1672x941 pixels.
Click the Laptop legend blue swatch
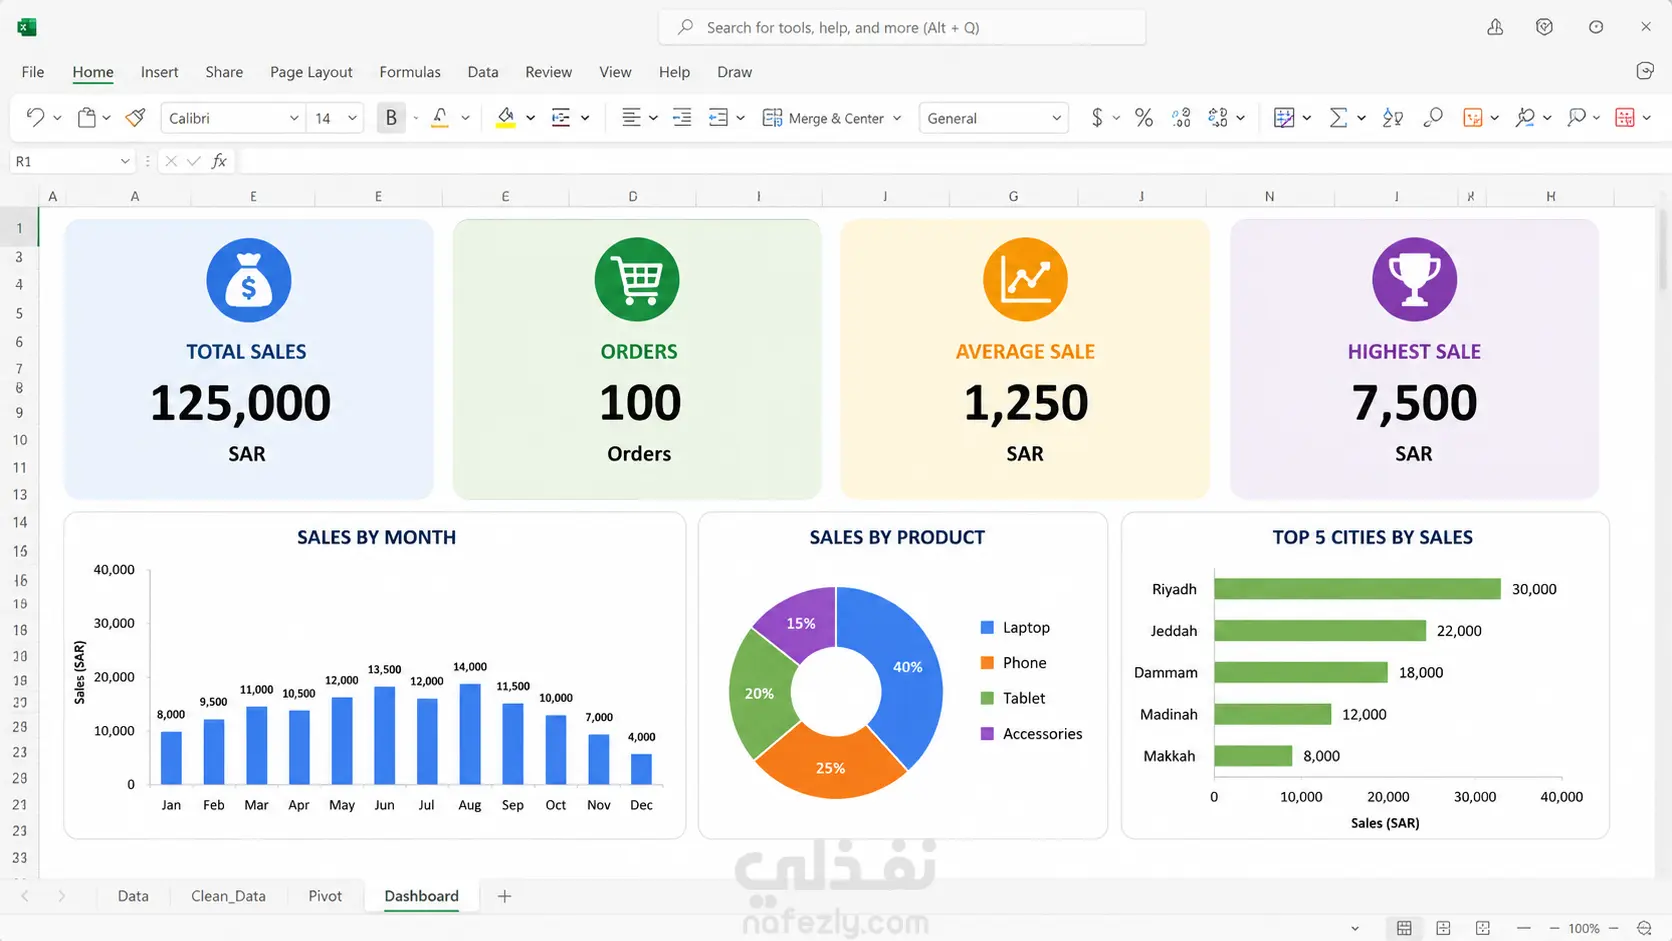pos(987,627)
